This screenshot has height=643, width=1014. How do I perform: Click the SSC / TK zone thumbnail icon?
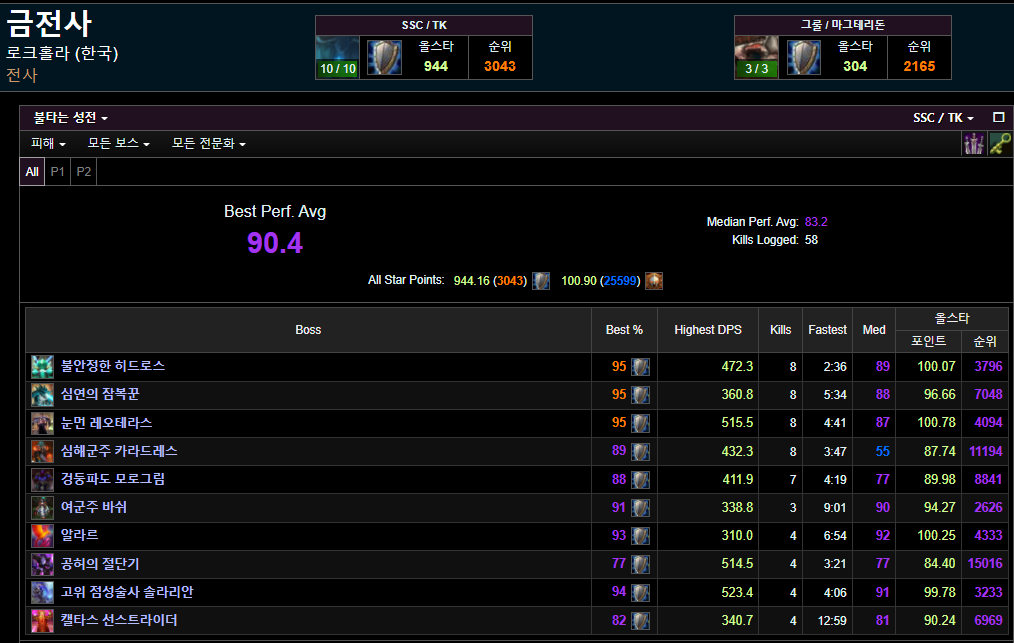(337, 57)
